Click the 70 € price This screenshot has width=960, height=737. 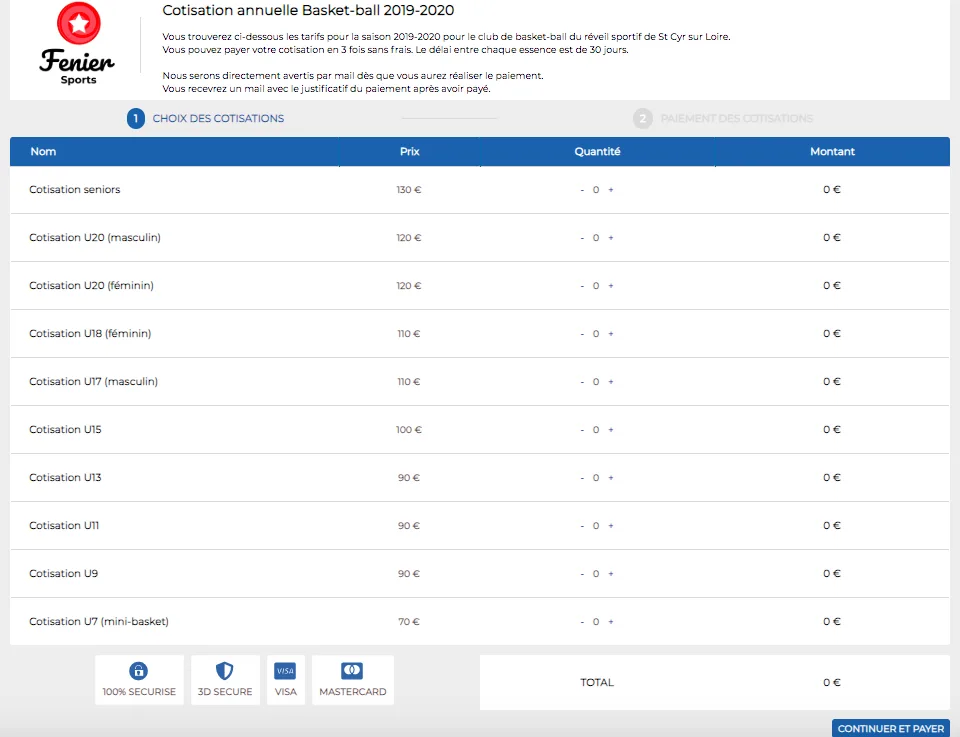click(408, 621)
